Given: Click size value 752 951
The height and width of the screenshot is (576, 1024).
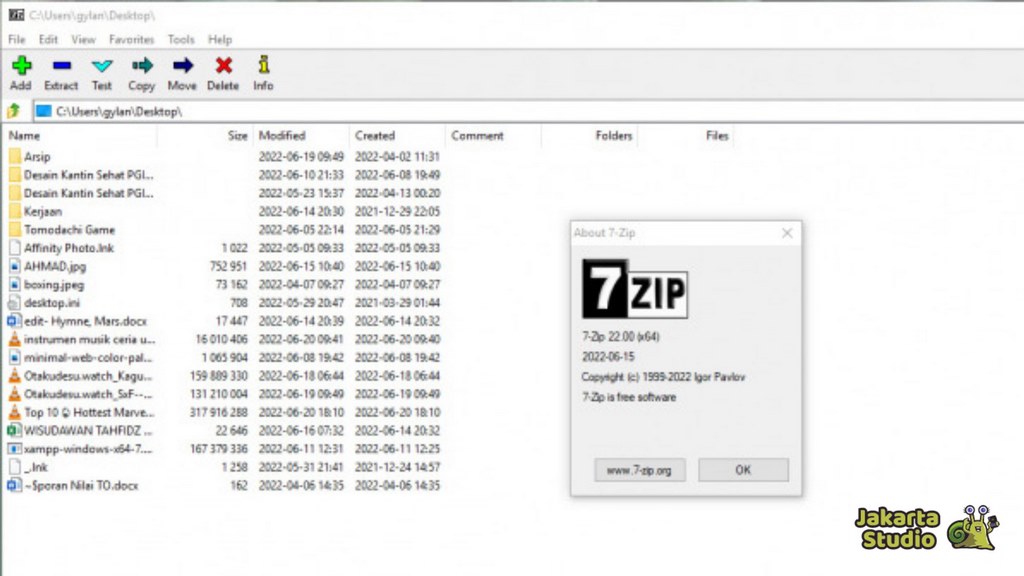Looking at the screenshot, I should pyautogui.click(x=228, y=266).
